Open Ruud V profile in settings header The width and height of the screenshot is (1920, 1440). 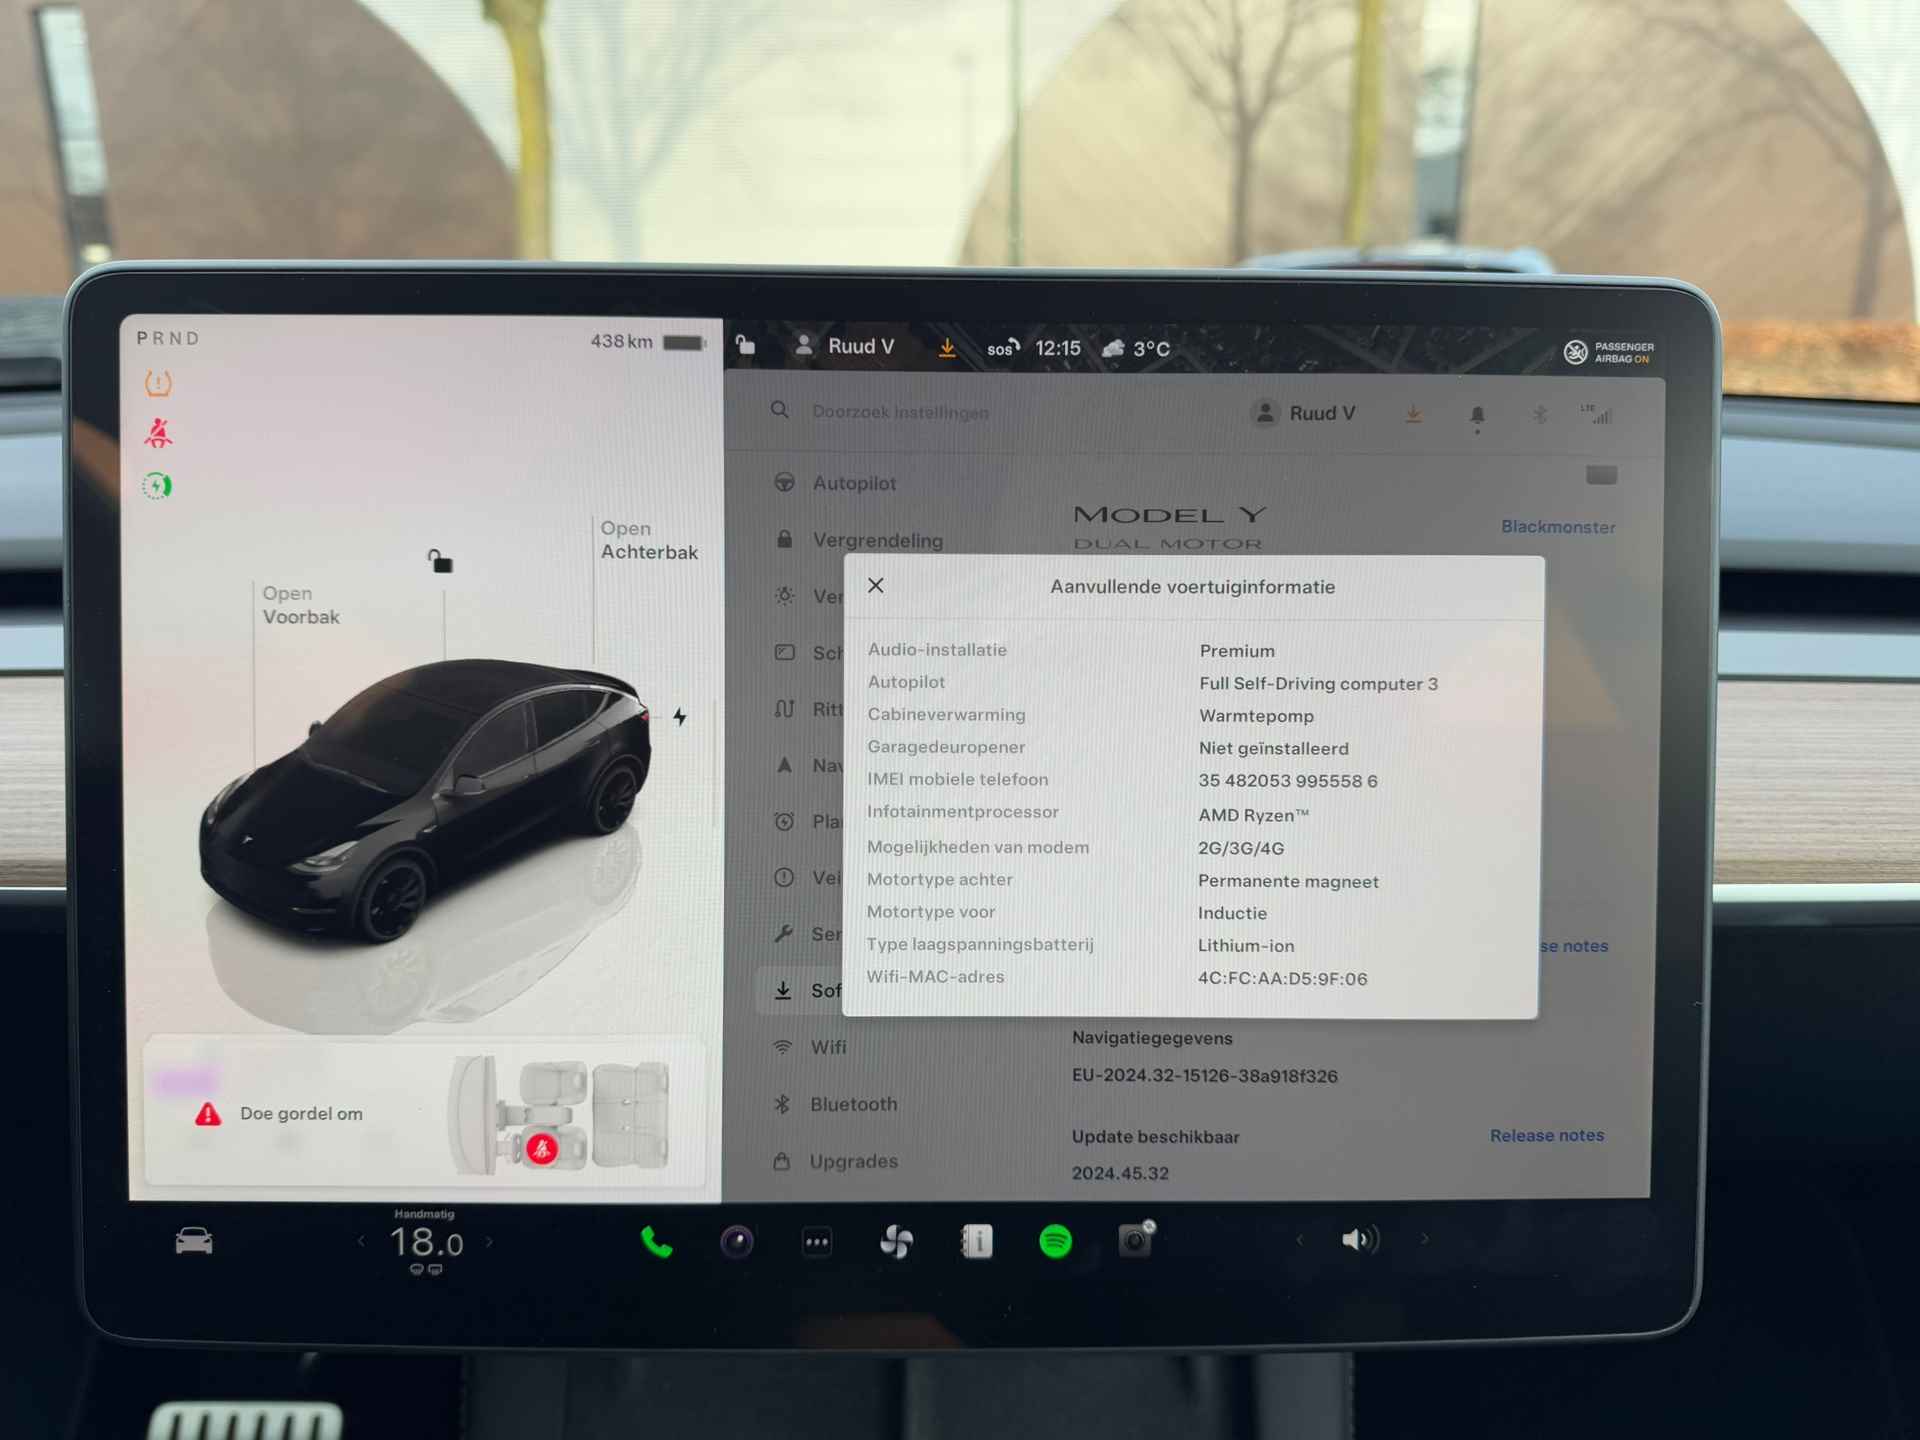1304,413
